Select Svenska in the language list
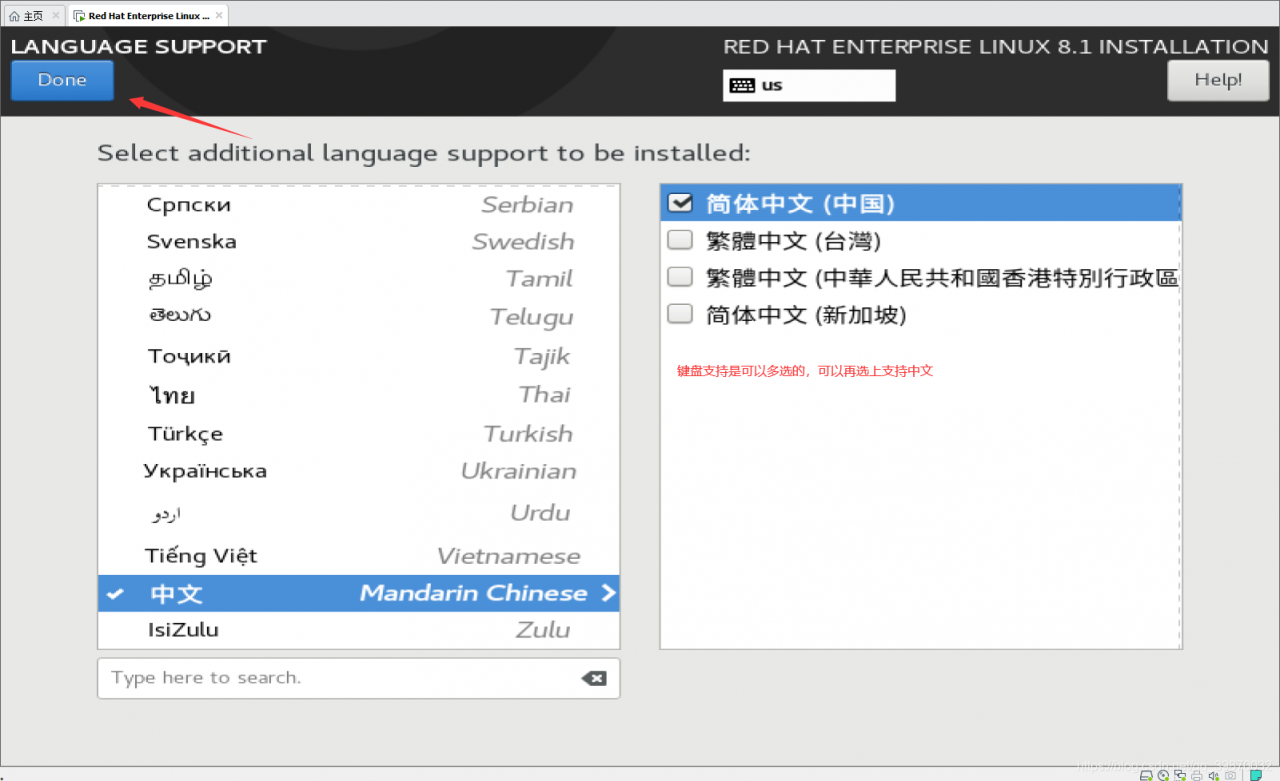Viewport: 1280px width, 781px height. tap(359, 242)
